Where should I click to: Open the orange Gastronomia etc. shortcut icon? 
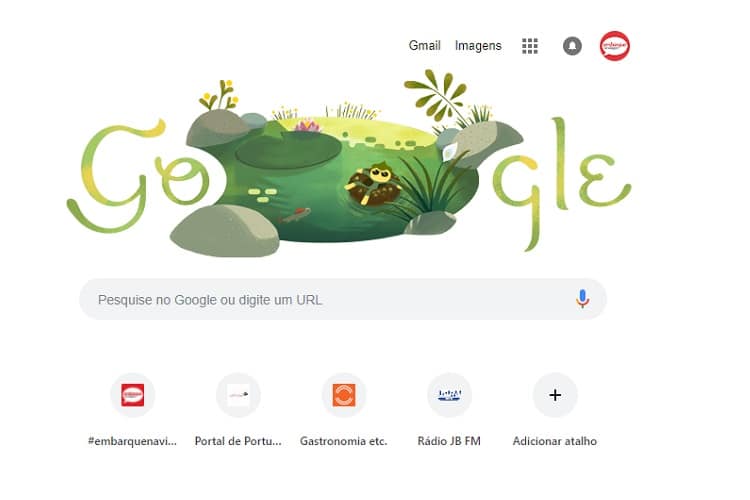[x=344, y=395]
